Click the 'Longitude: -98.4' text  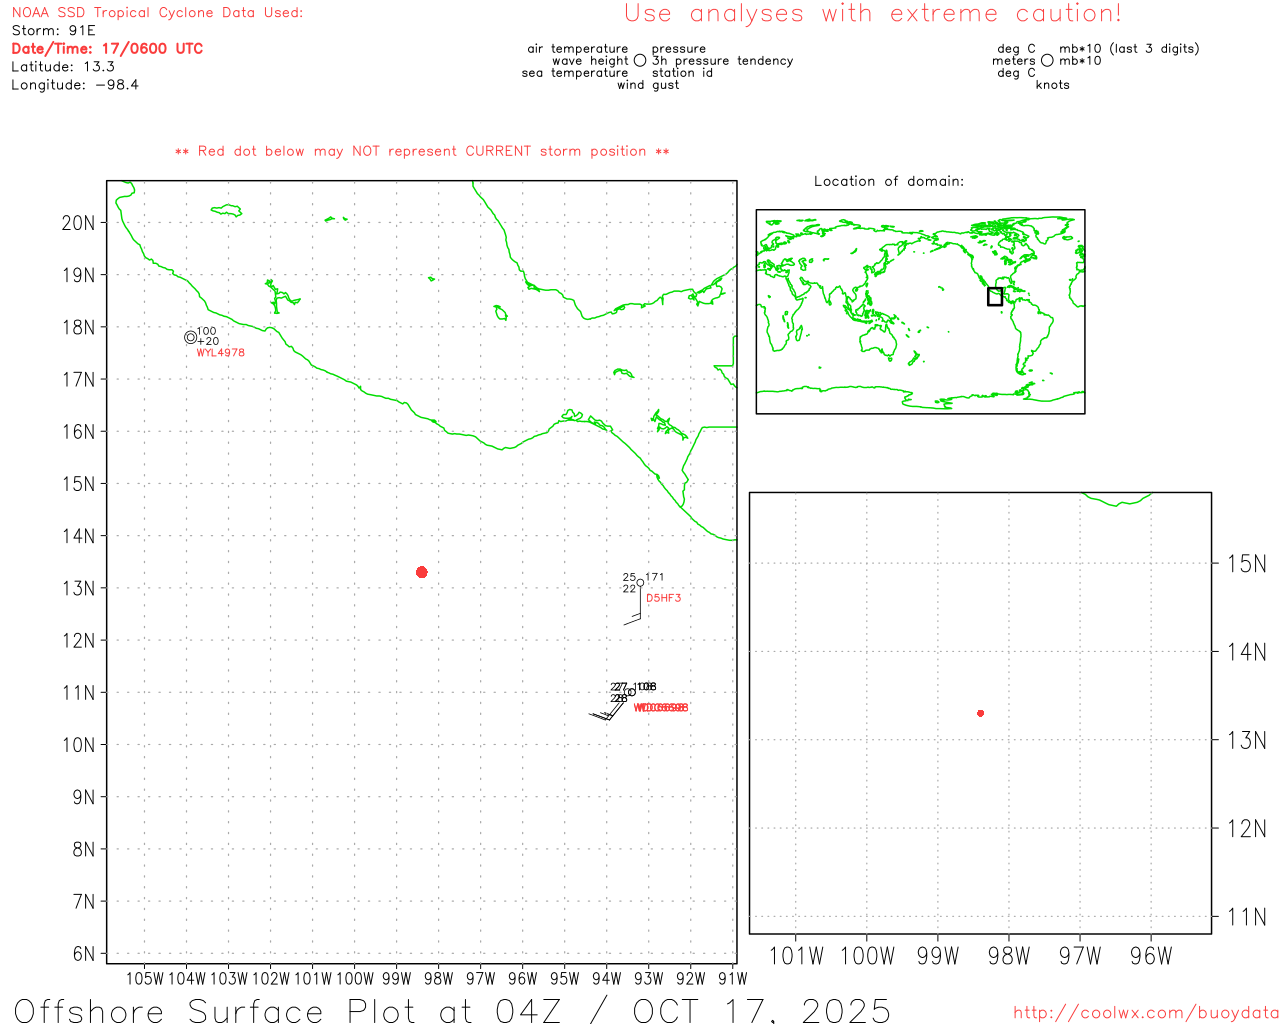[x=75, y=84]
